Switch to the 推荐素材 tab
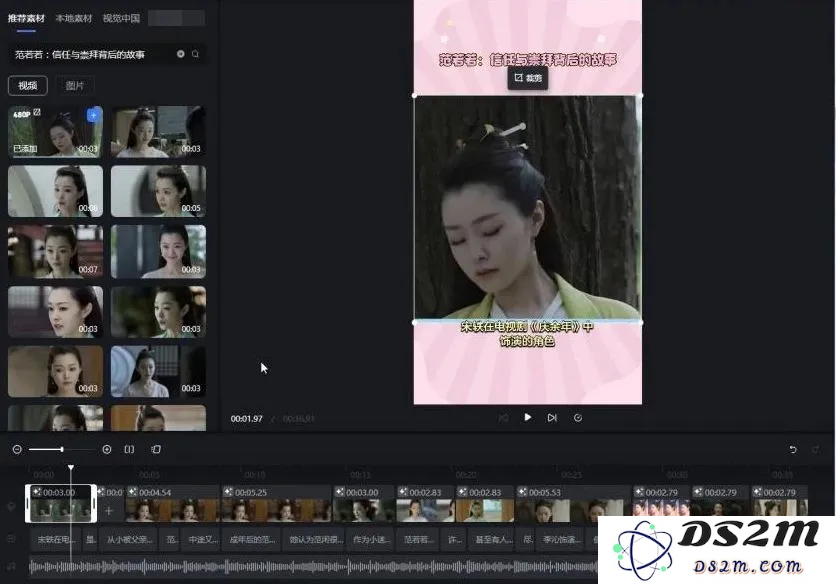Viewport: 836px width, 584px height. pyautogui.click(x=26, y=18)
